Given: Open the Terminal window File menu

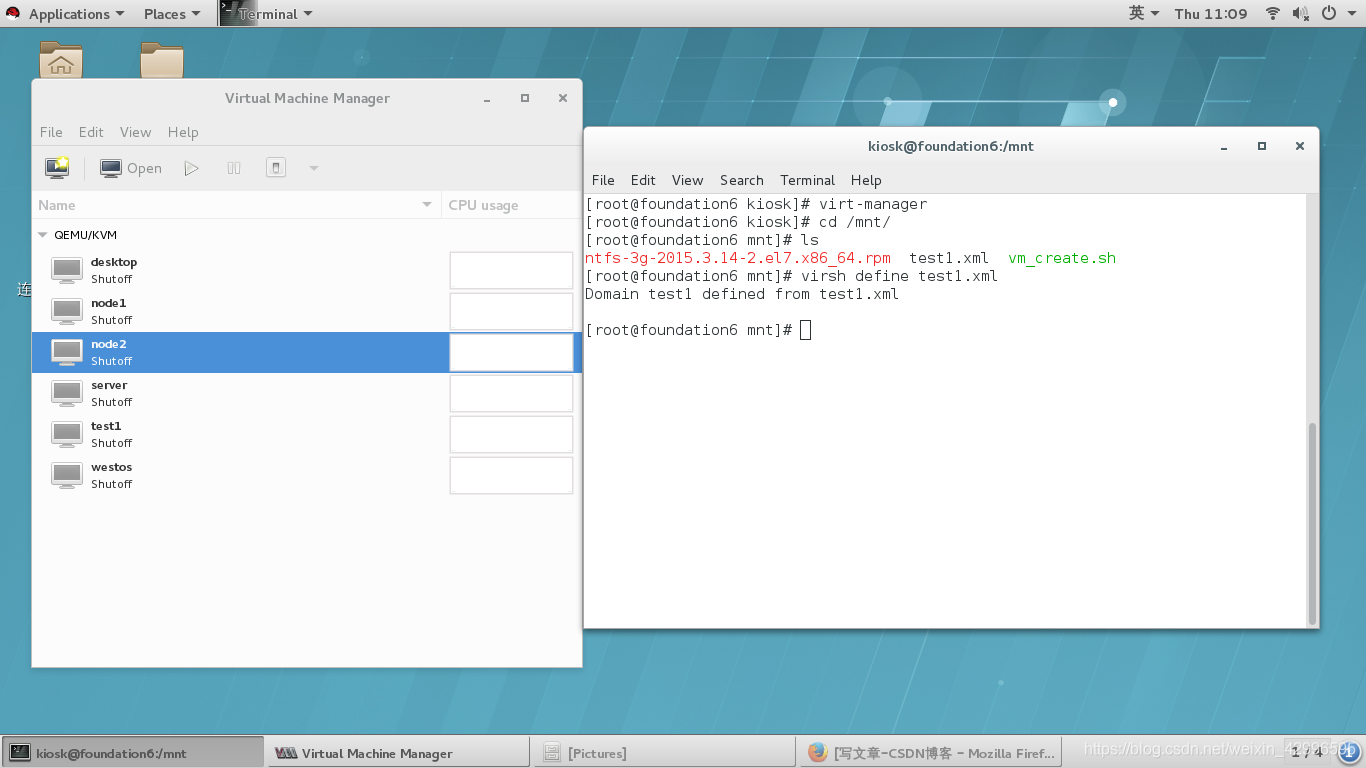Looking at the screenshot, I should [603, 180].
